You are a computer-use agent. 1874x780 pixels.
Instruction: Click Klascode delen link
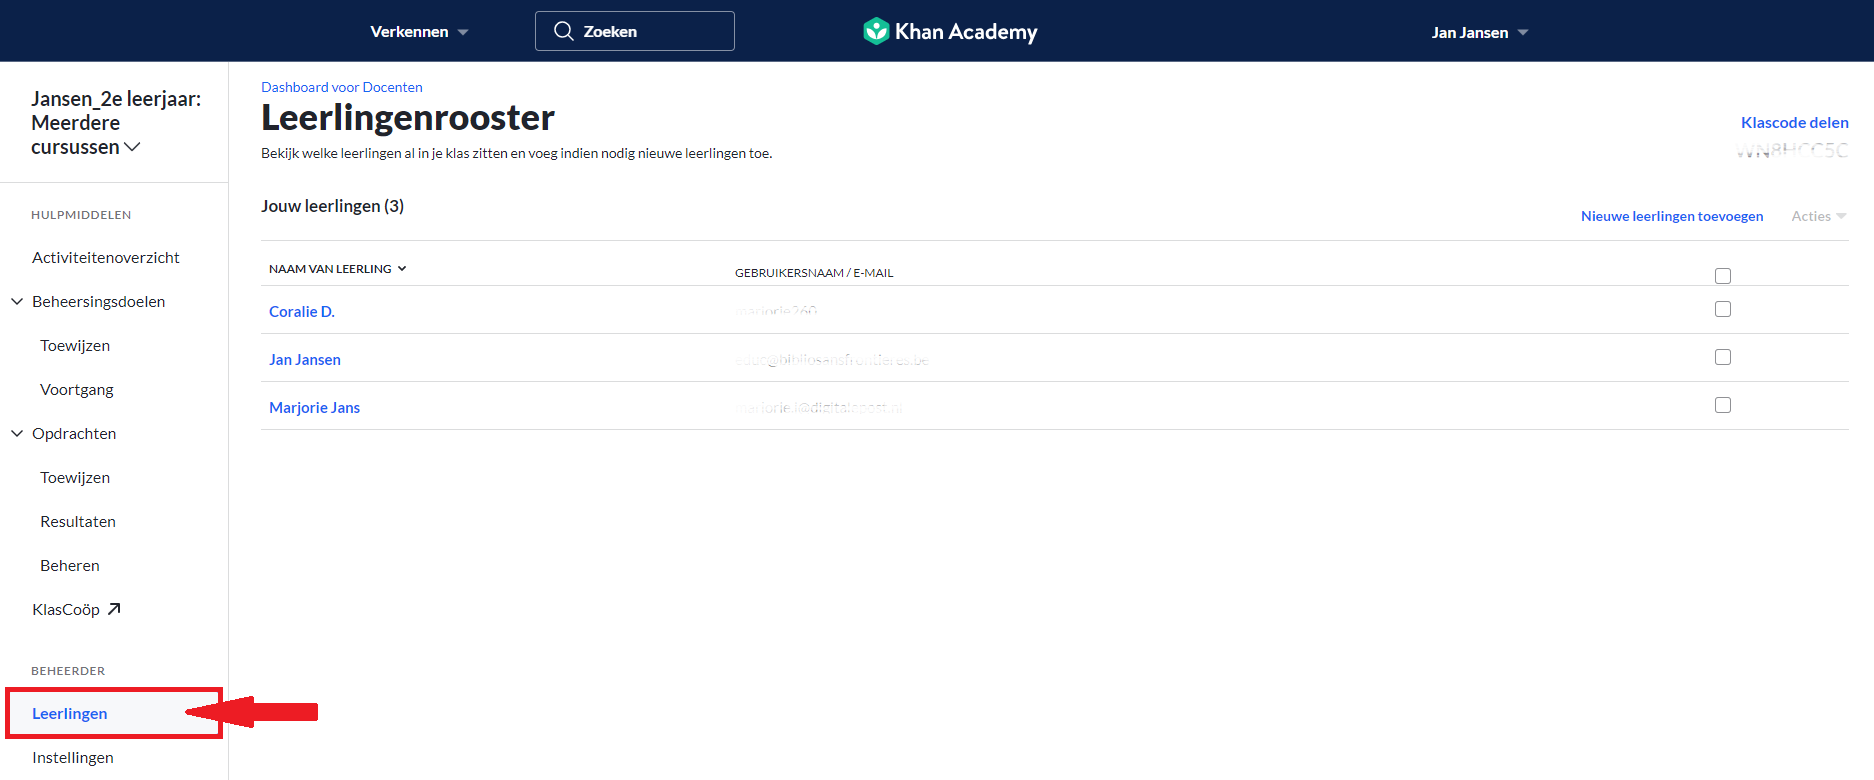(x=1795, y=122)
